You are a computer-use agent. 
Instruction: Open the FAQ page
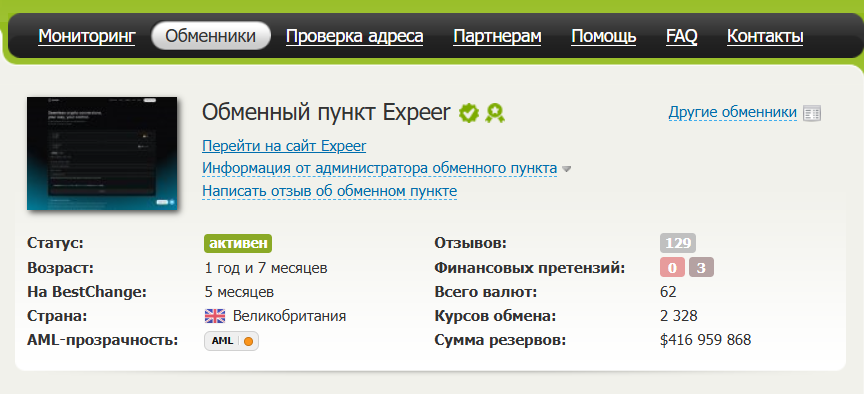click(x=682, y=36)
